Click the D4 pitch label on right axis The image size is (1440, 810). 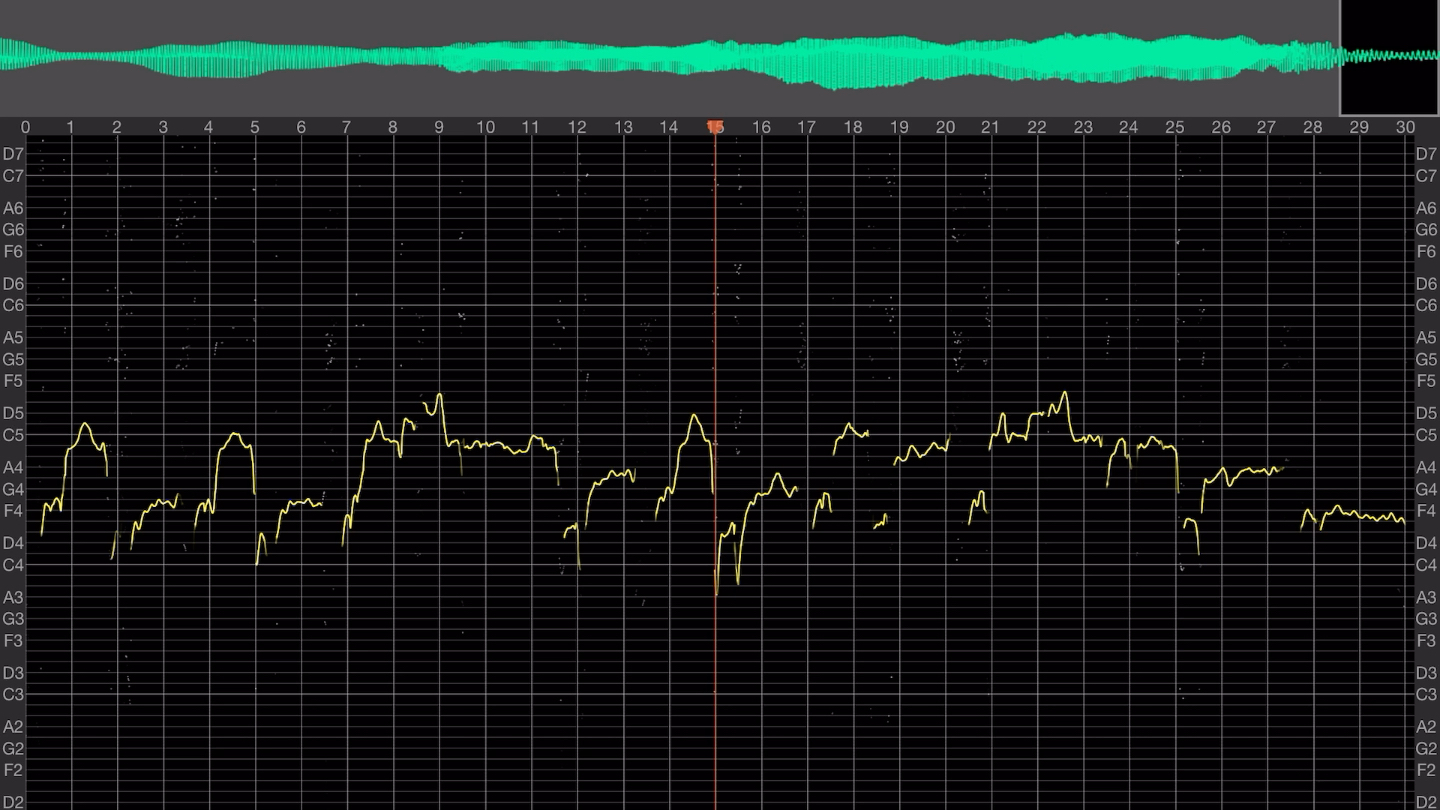pyautogui.click(x=1426, y=543)
